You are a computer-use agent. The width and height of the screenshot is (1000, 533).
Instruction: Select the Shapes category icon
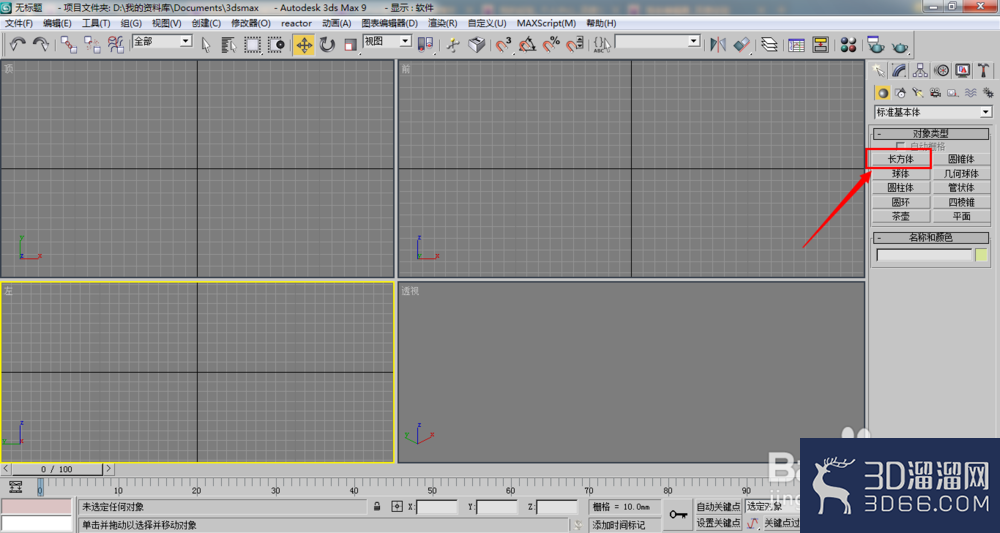click(x=900, y=93)
